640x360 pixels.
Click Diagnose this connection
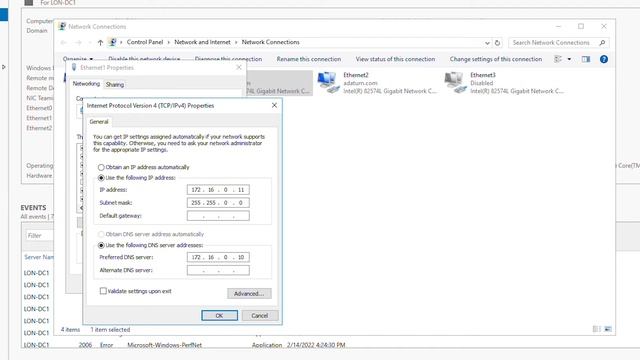[x=228, y=59]
